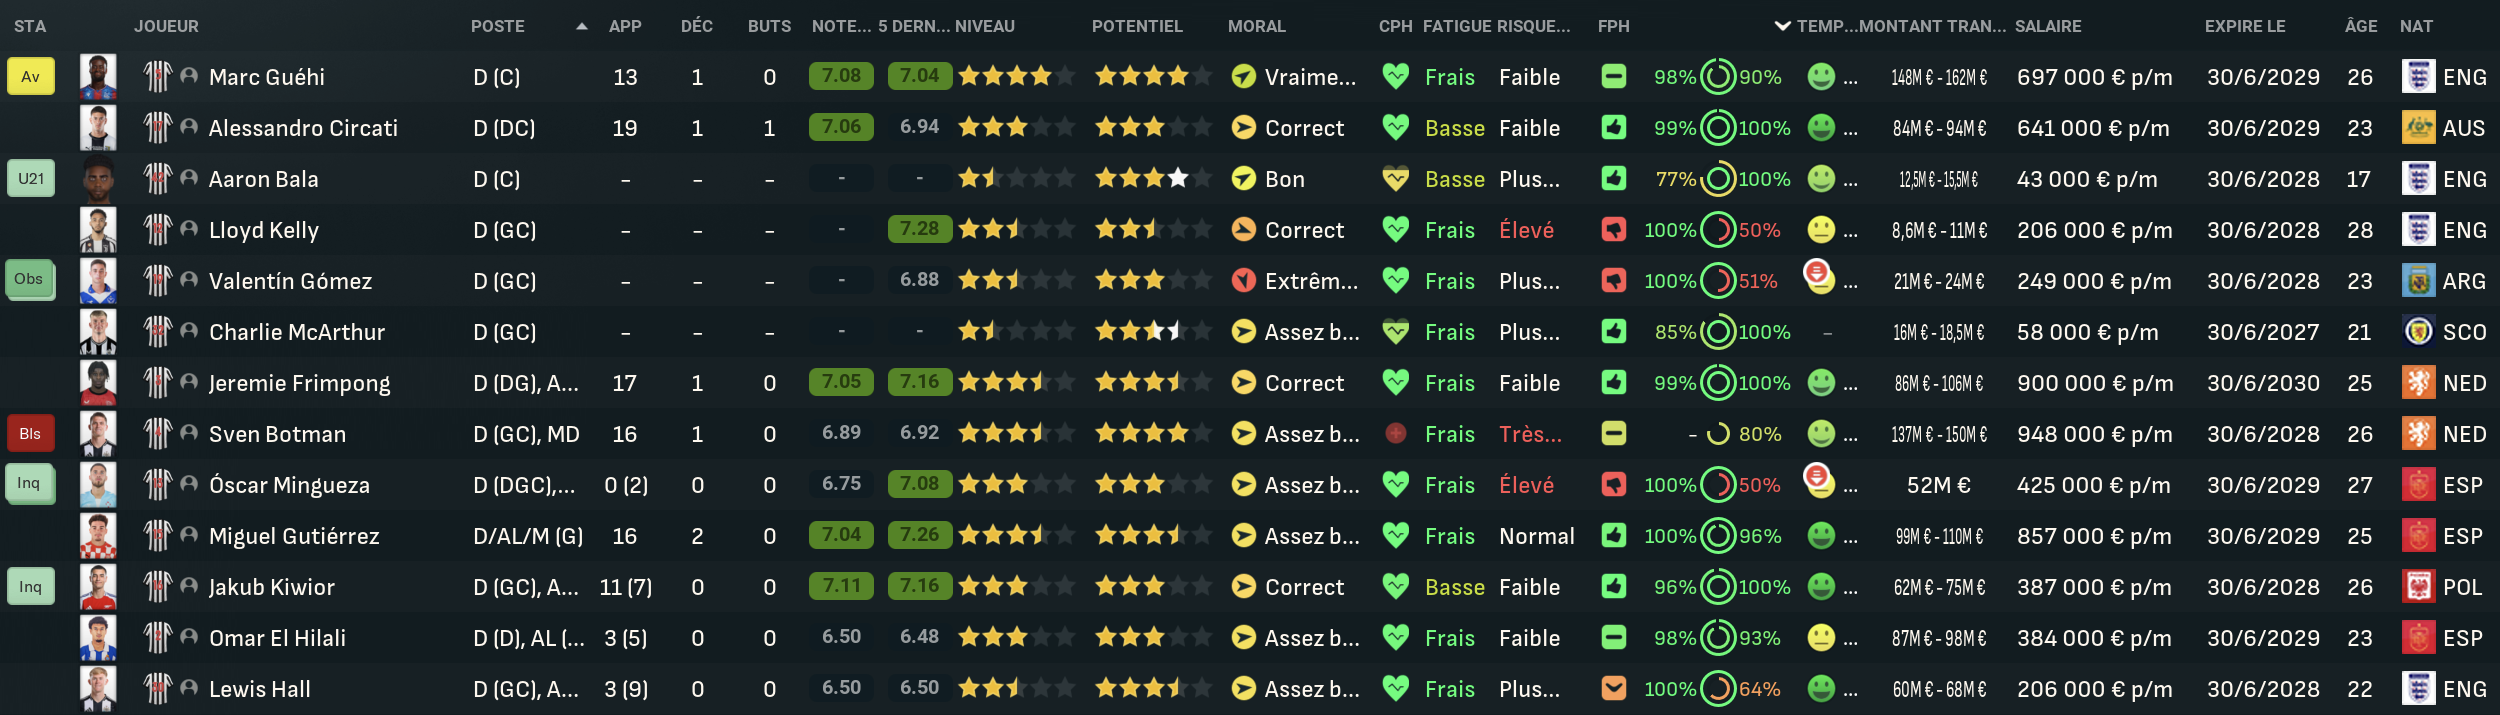This screenshot has height=715, width=2500.
Task: Expand the chevron dropdown before the TEMP column
Action: click(1782, 26)
